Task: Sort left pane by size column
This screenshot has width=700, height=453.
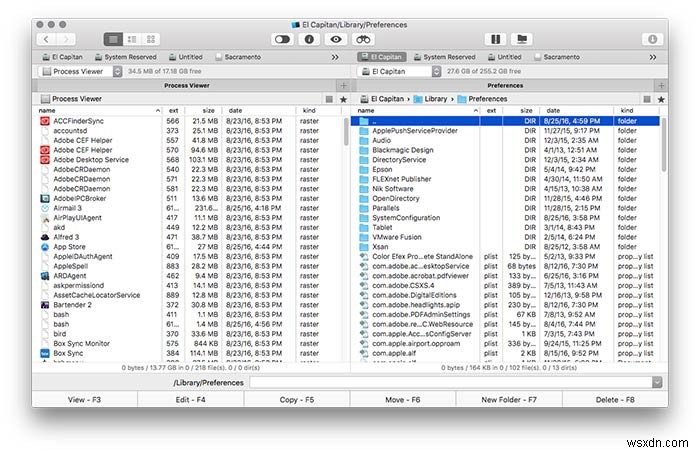Action: pyautogui.click(x=204, y=110)
